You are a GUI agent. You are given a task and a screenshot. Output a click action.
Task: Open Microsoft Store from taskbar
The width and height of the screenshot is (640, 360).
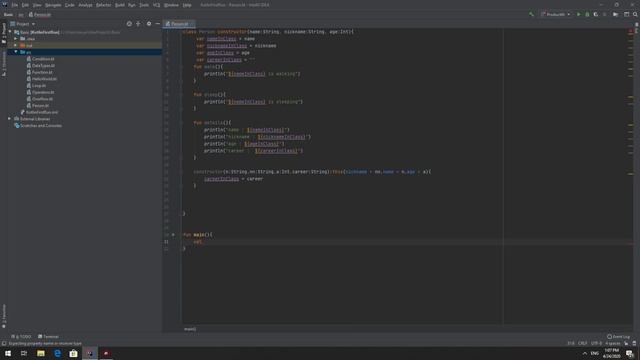[x=73, y=353]
